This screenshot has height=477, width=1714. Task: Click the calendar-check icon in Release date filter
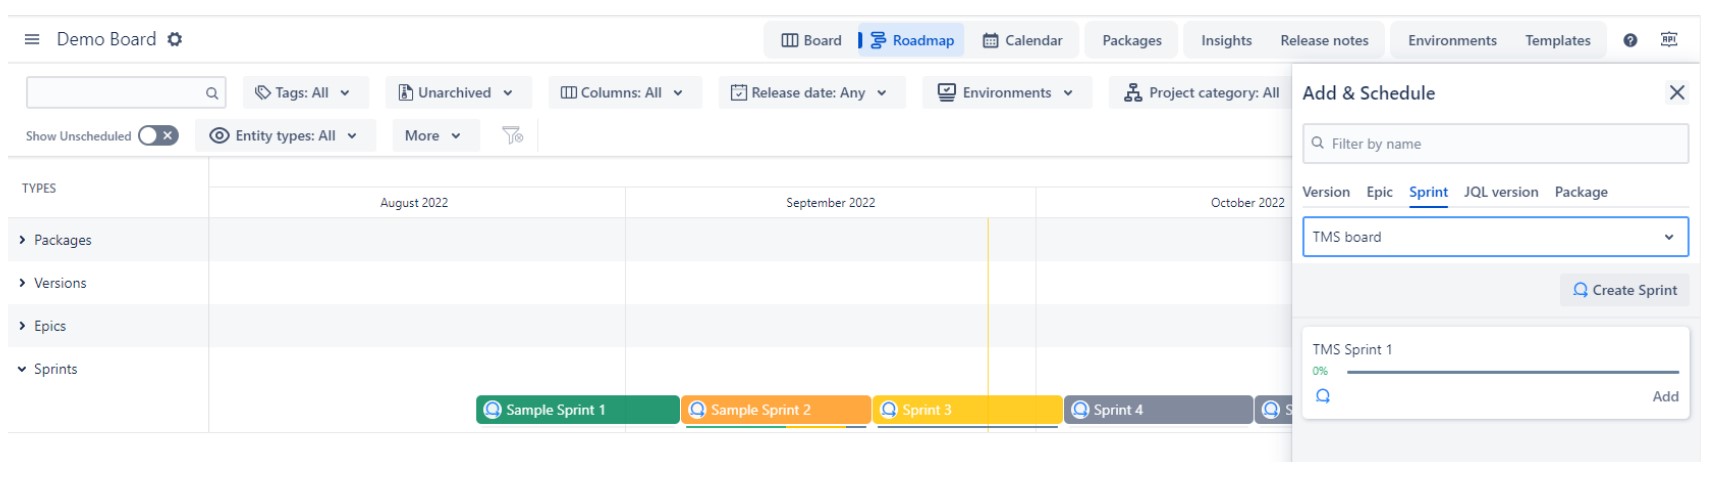pos(739,93)
